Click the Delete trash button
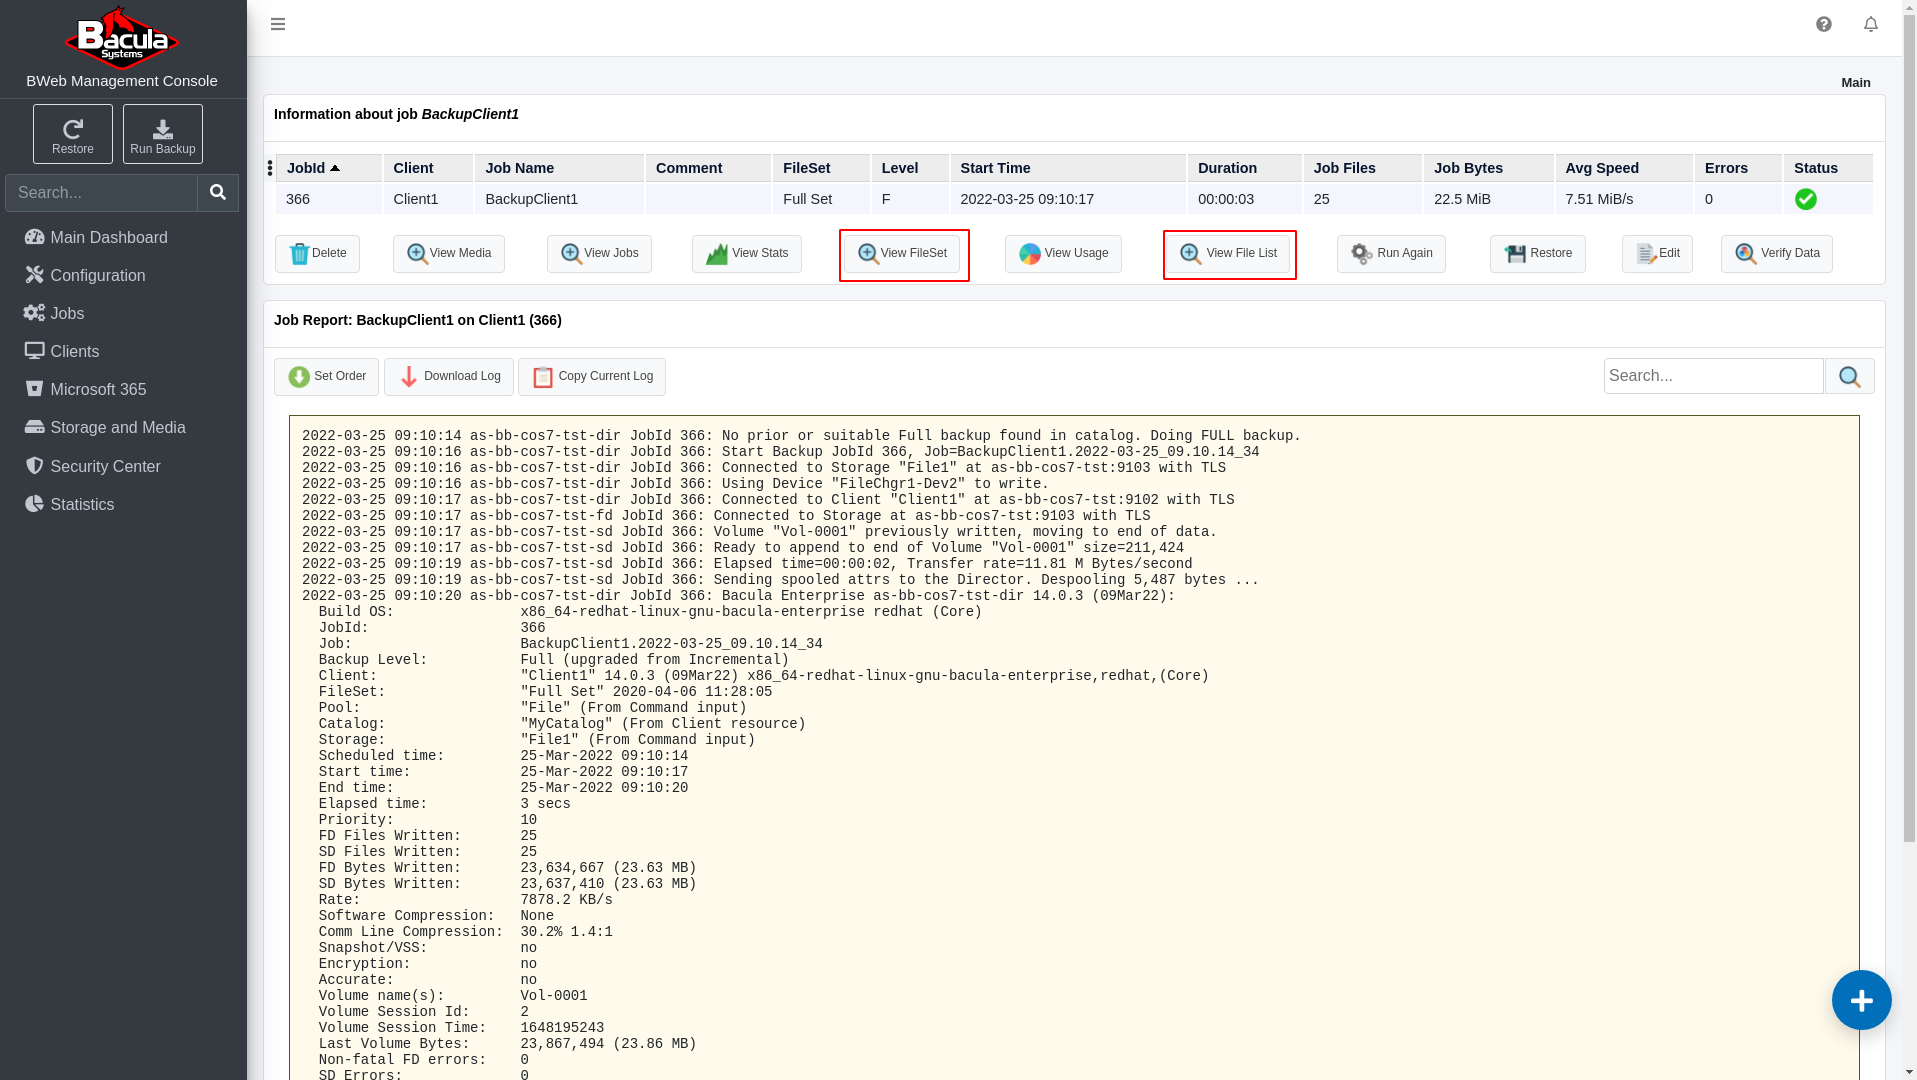 pos(317,254)
